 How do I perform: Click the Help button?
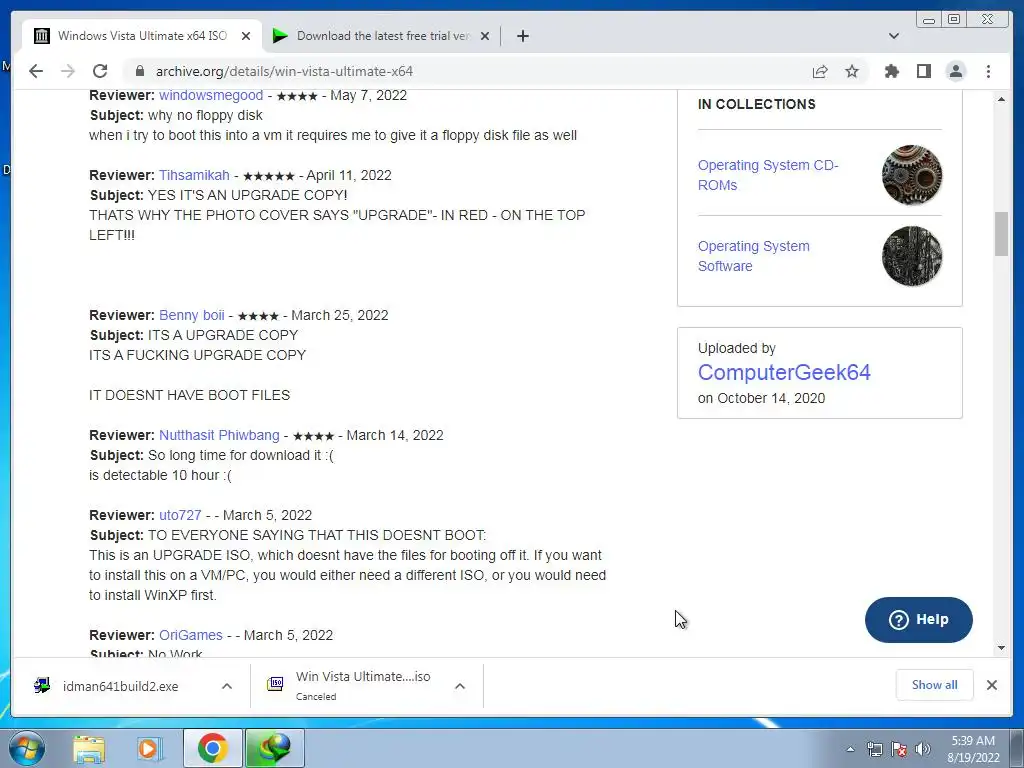[x=918, y=620]
